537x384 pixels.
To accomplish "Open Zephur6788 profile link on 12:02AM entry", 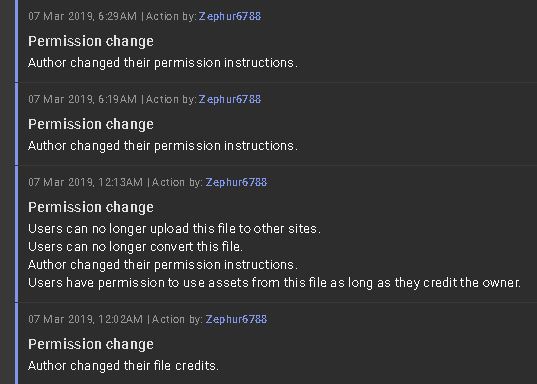I will 236,319.
